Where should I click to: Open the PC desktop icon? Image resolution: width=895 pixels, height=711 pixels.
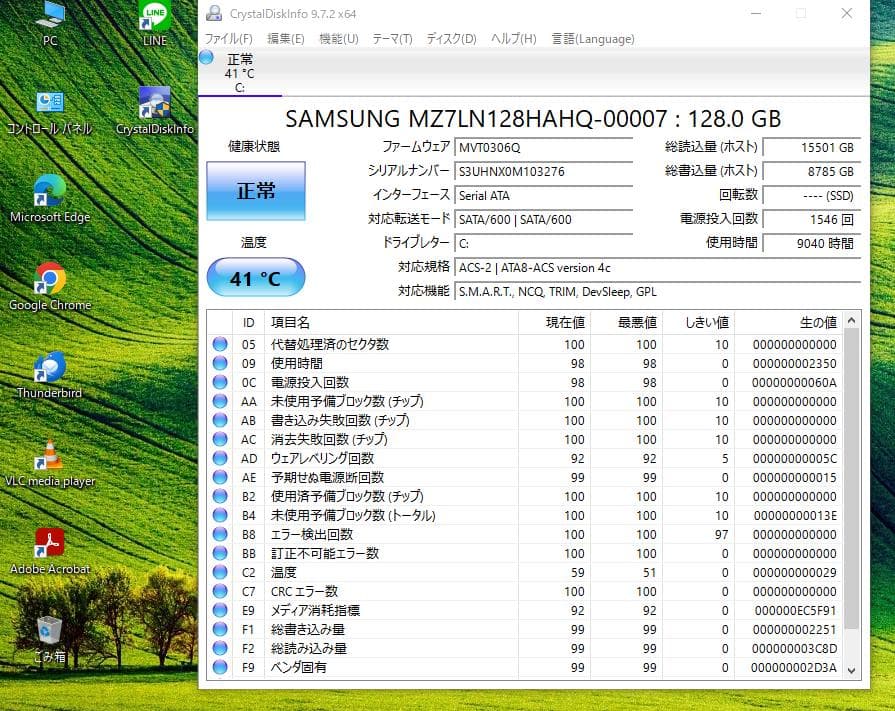click(x=50, y=23)
